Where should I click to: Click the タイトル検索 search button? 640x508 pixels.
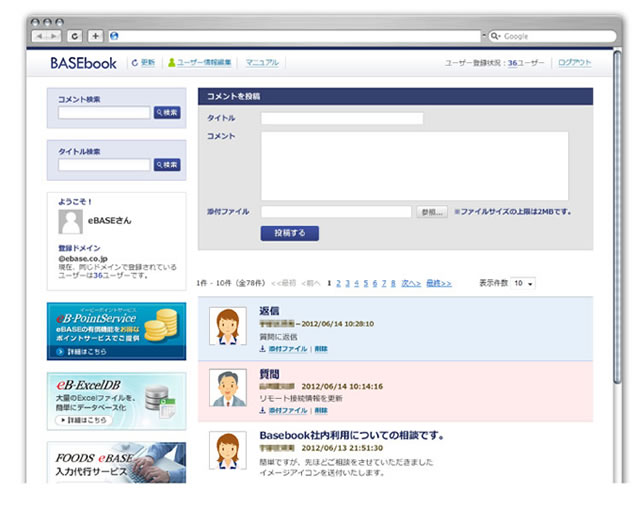click(167, 165)
